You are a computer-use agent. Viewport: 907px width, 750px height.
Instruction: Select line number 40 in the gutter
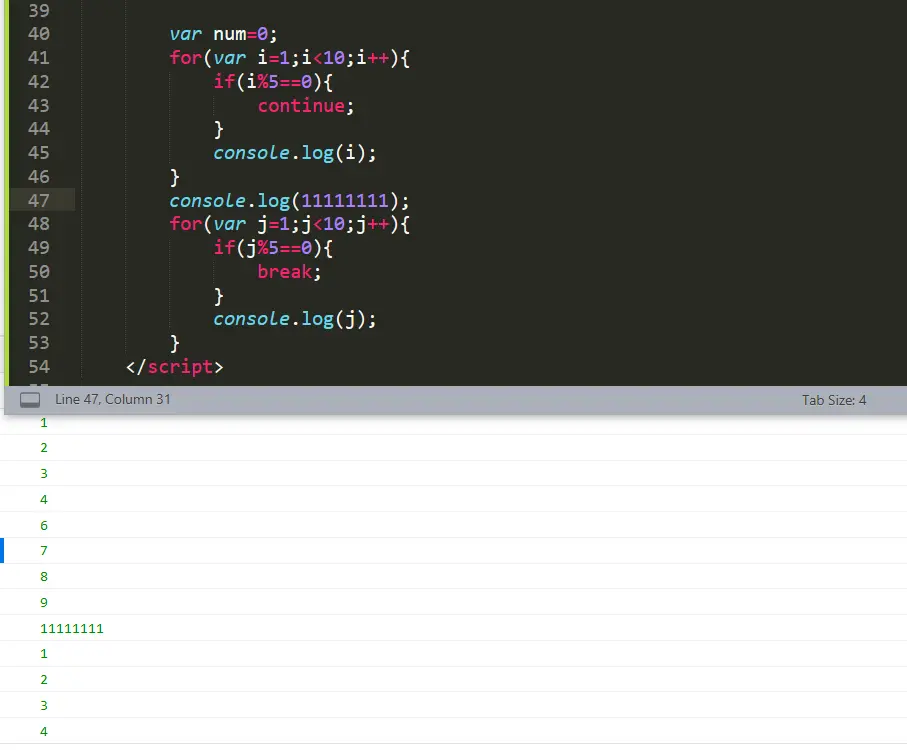coord(39,34)
